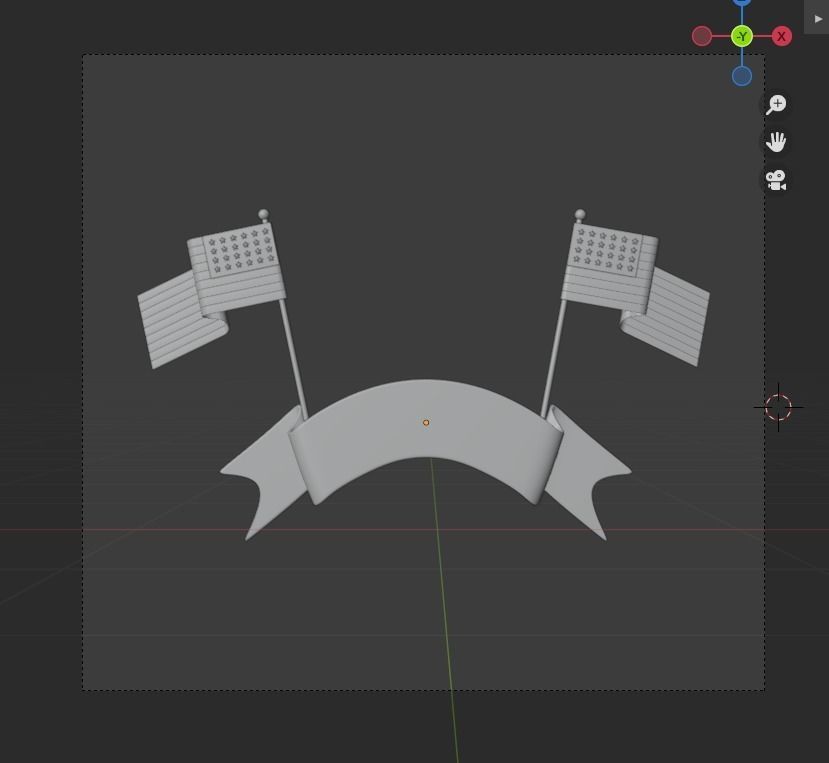Click the 3D cursor crosshair
Image resolution: width=829 pixels, height=763 pixels.
[x=778, y=407]
